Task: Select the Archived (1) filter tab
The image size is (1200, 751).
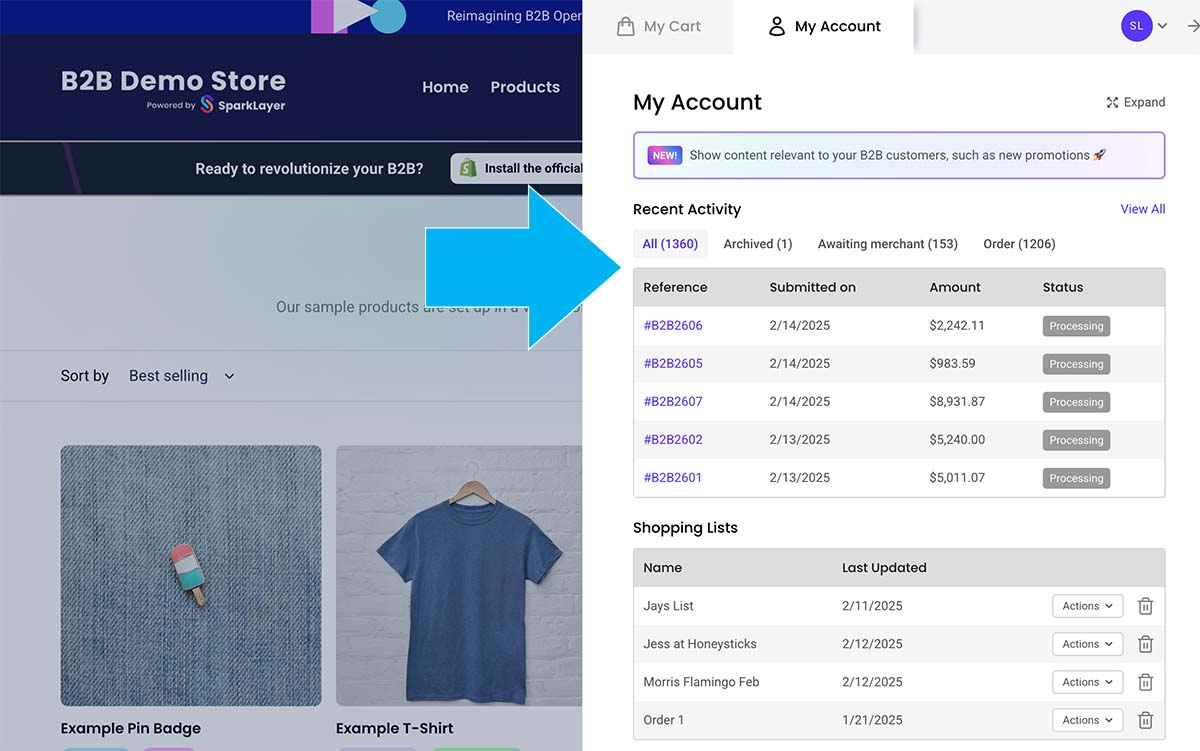Action: click(x=757, y=244)
